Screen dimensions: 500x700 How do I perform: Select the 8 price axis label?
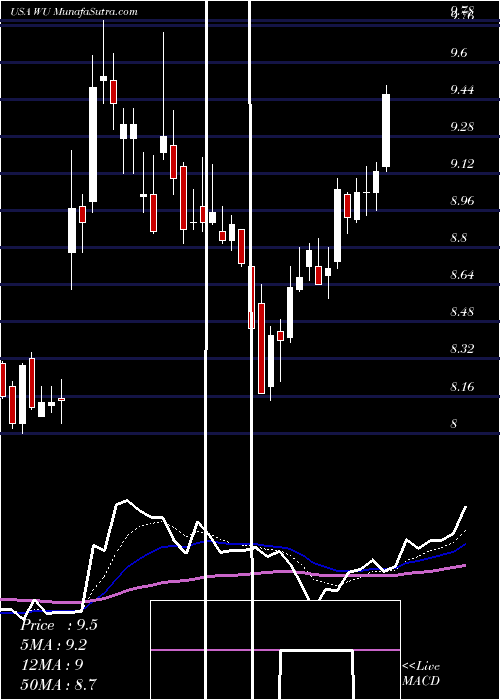click(454, 423)
